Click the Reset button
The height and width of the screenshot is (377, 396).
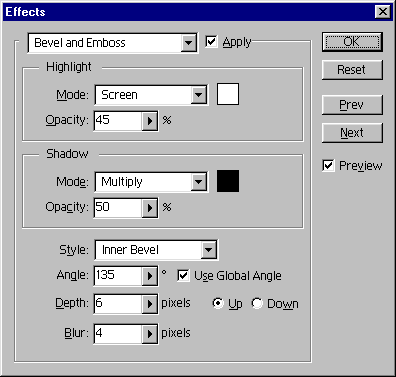pos(352,70)
